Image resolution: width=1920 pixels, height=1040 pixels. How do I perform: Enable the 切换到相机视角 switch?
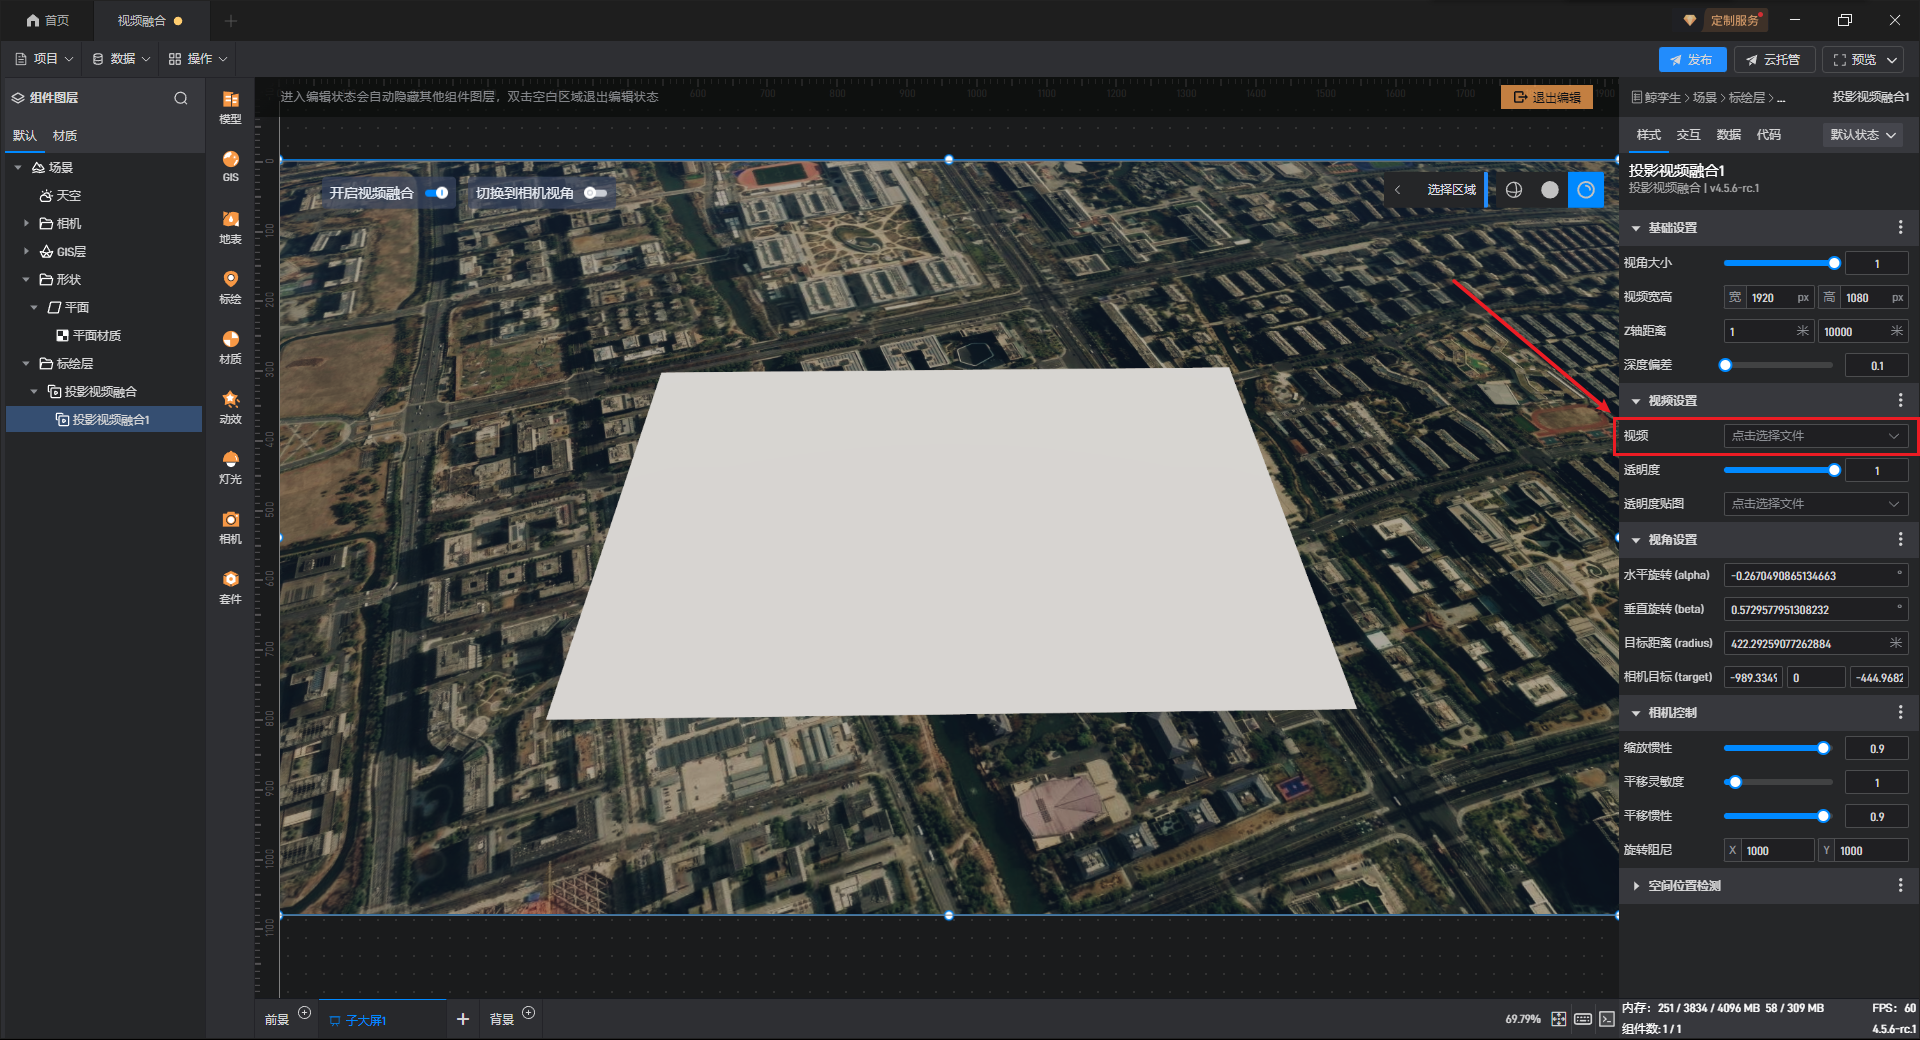(595, 193)
